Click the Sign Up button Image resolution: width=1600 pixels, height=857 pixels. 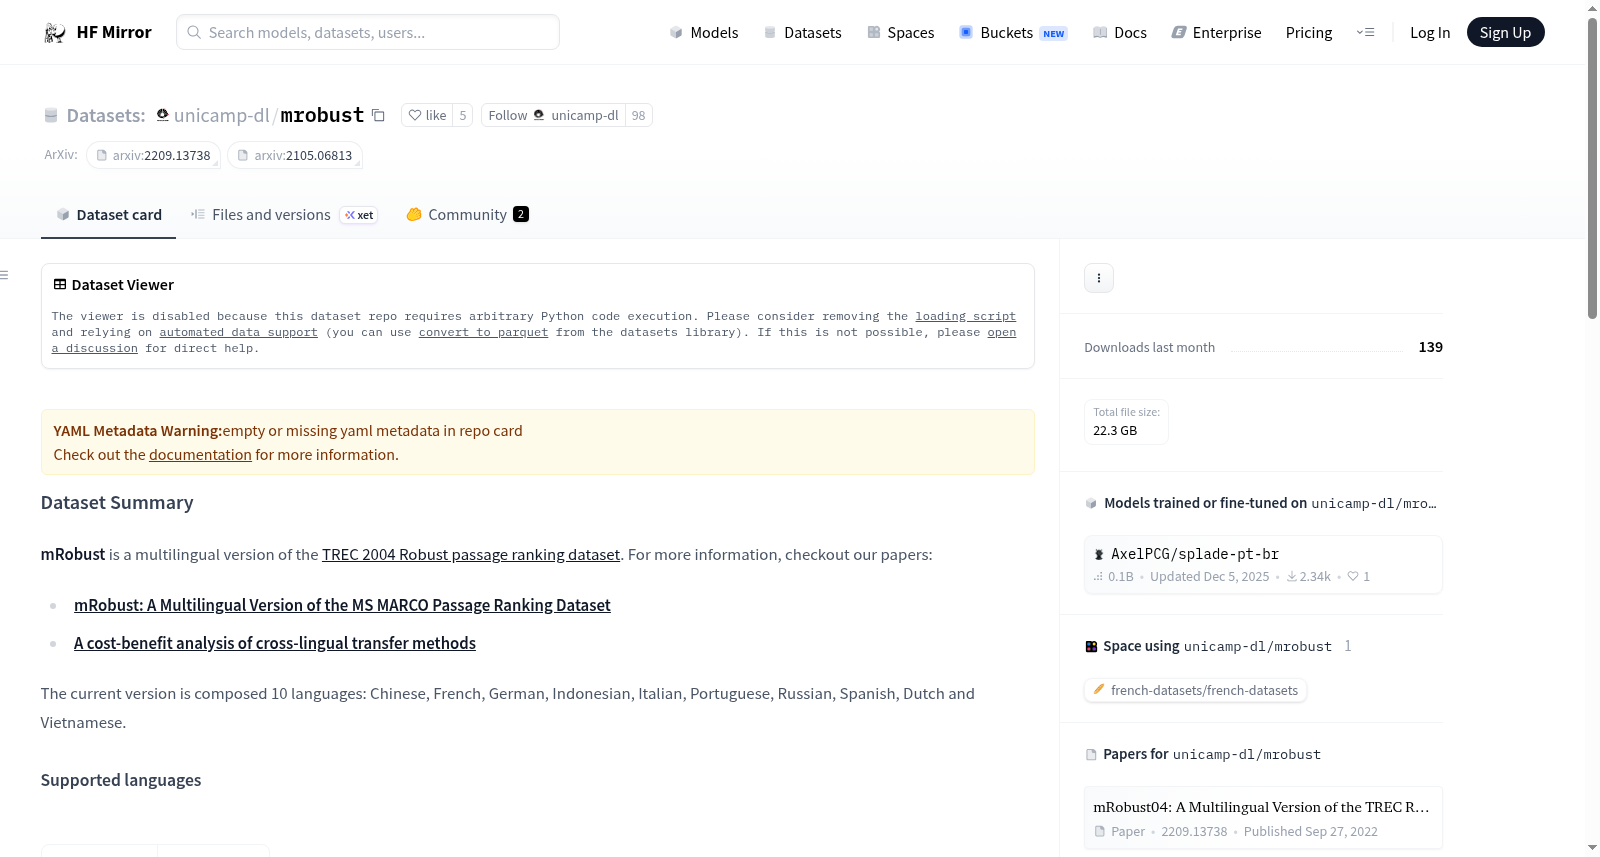(x=1505, y=33)
